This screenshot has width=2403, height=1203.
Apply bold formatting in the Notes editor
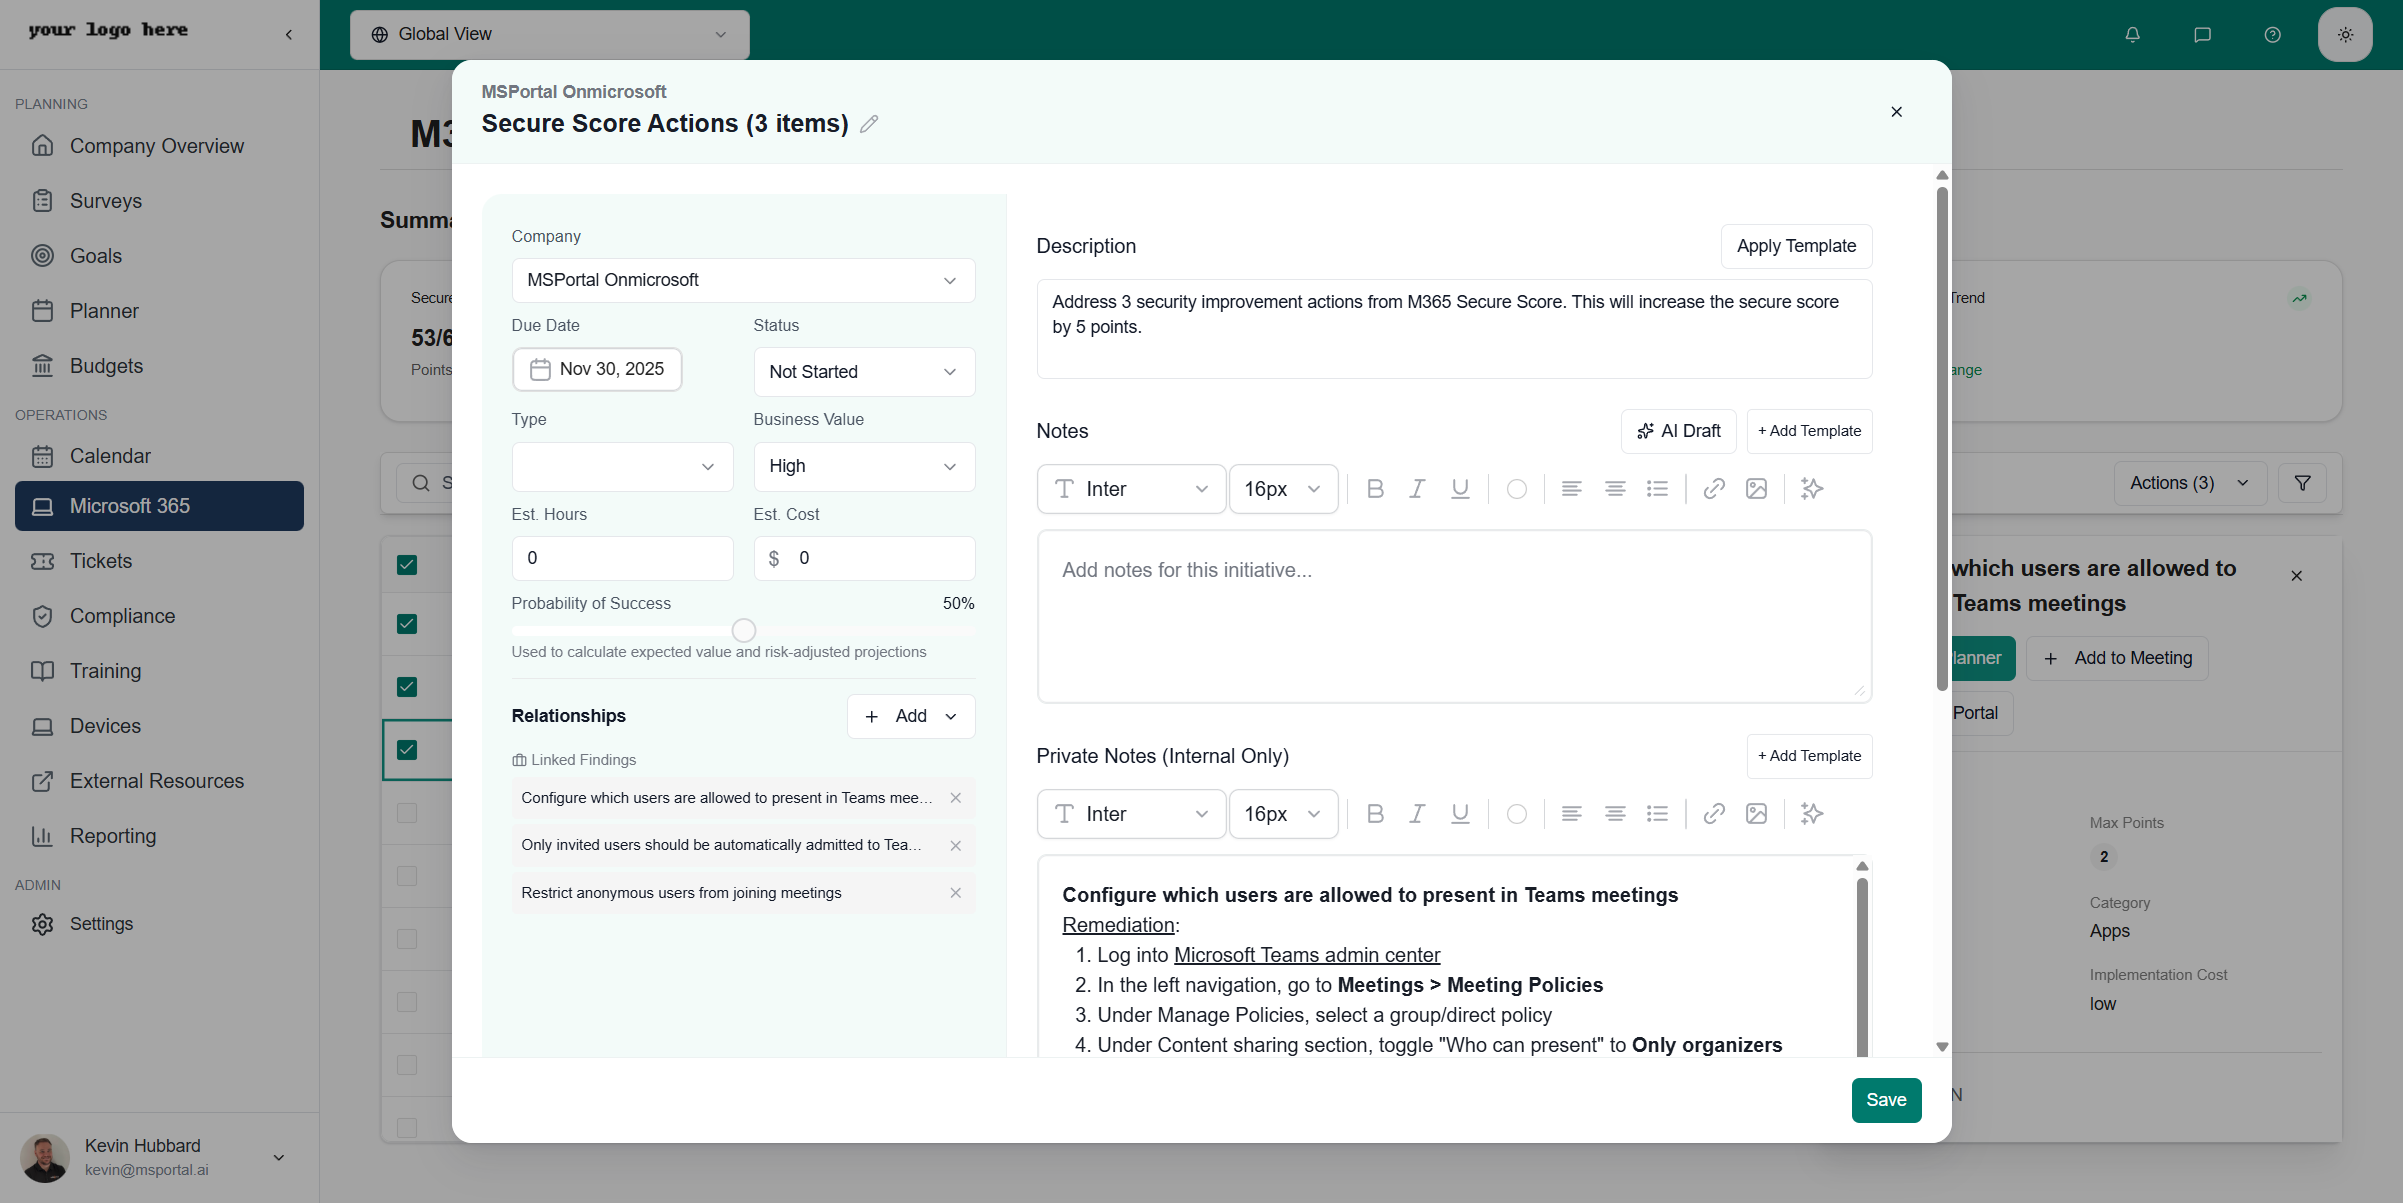(1375, 489)
